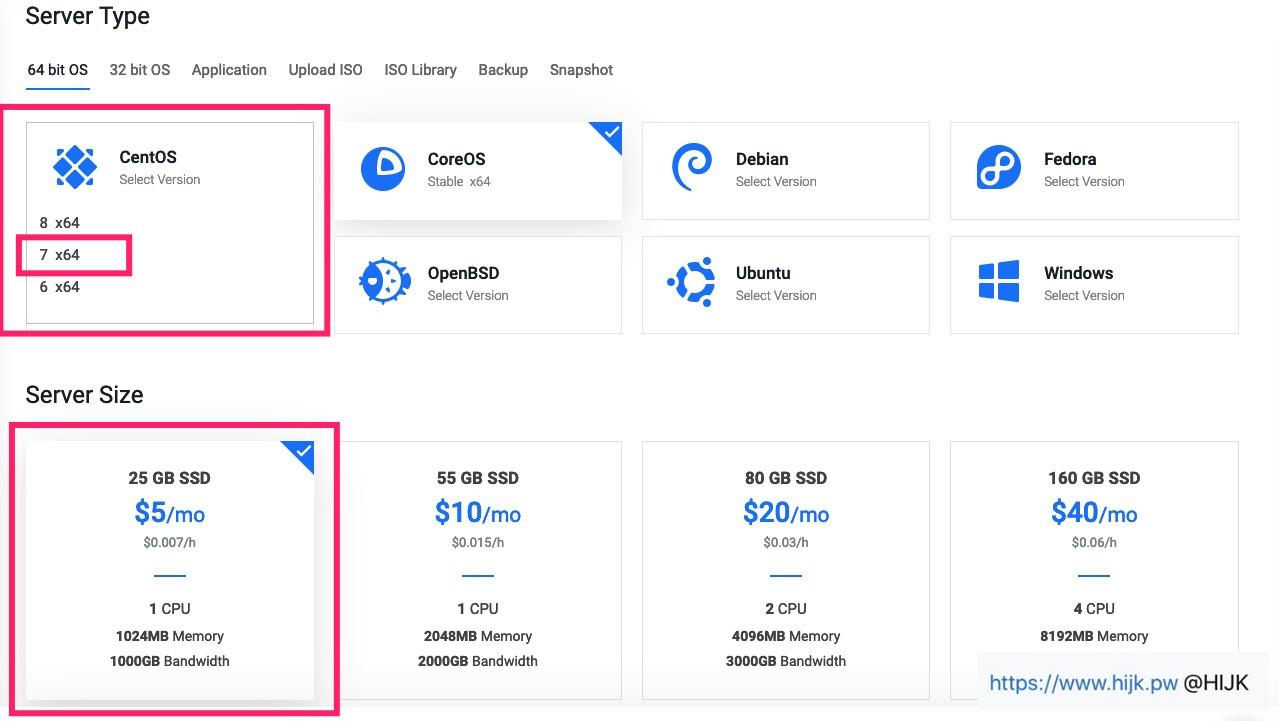Image resolution: width=1279 pixels, height=721 pixels.
Task: Click the Ubuntu logo icon
Action: [691, 282]
